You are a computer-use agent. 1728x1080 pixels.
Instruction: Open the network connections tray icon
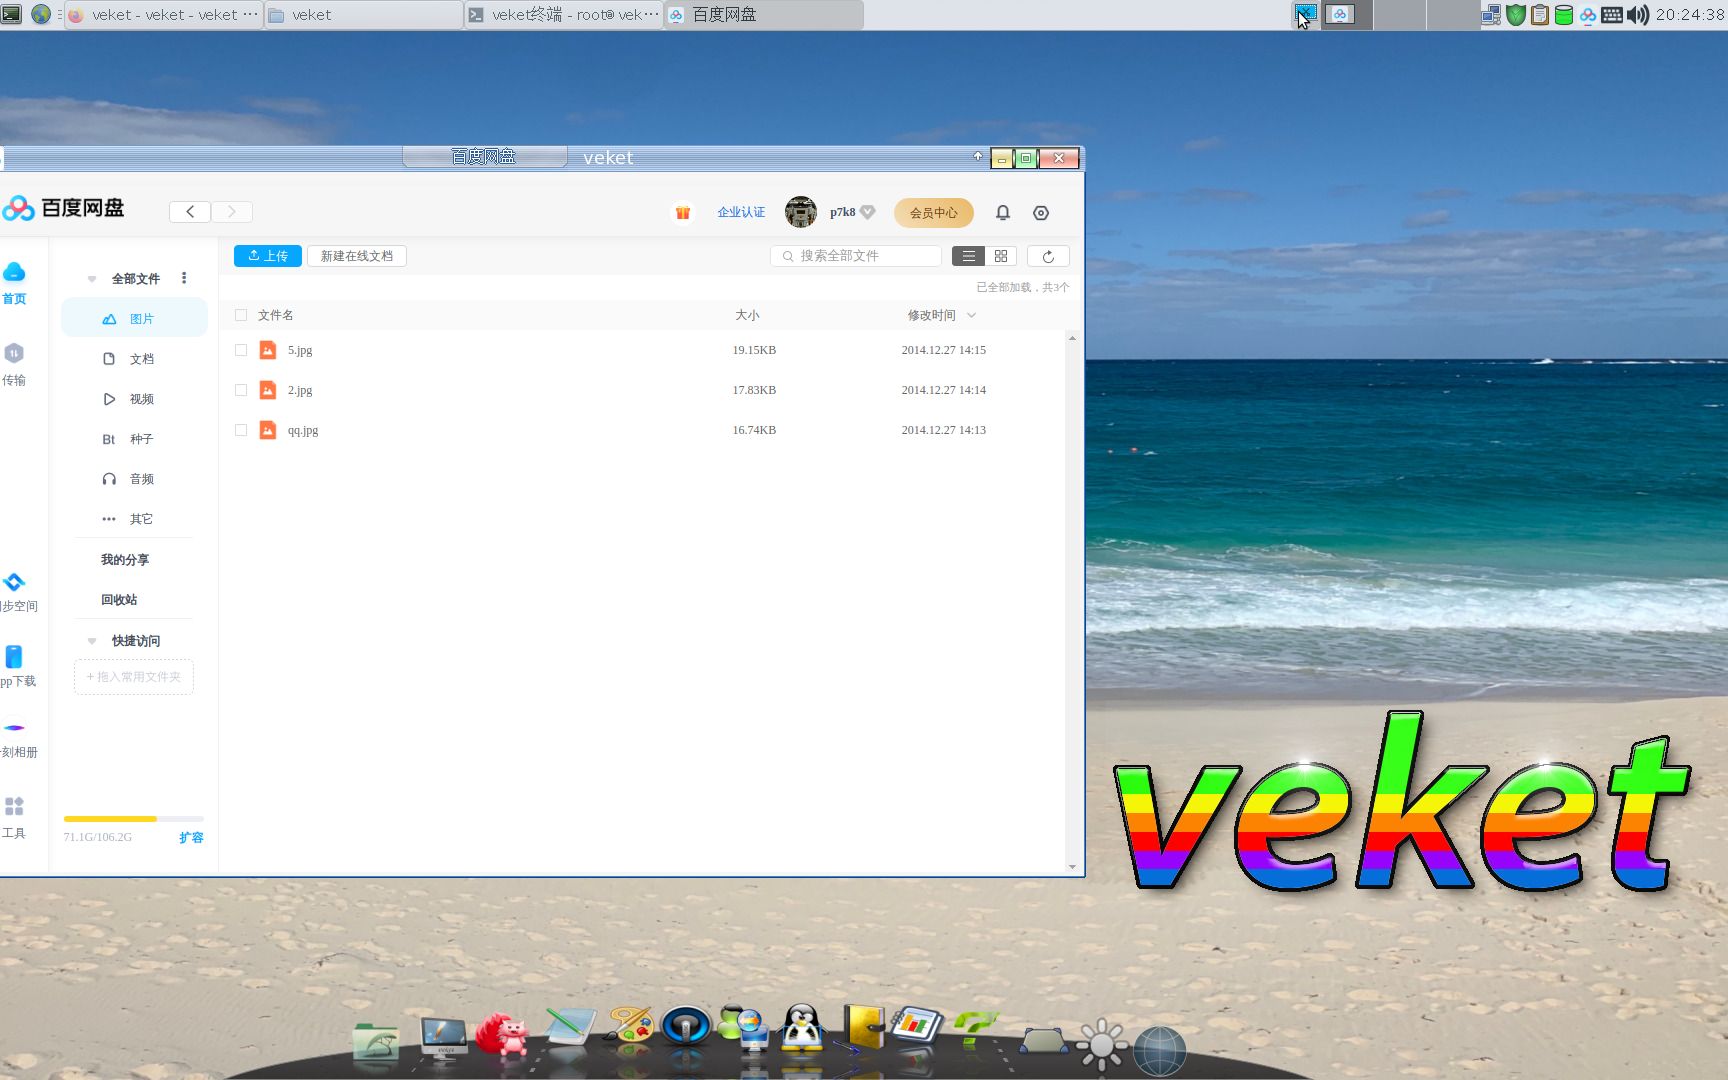pyautogui.click(x=1491, y=15)
